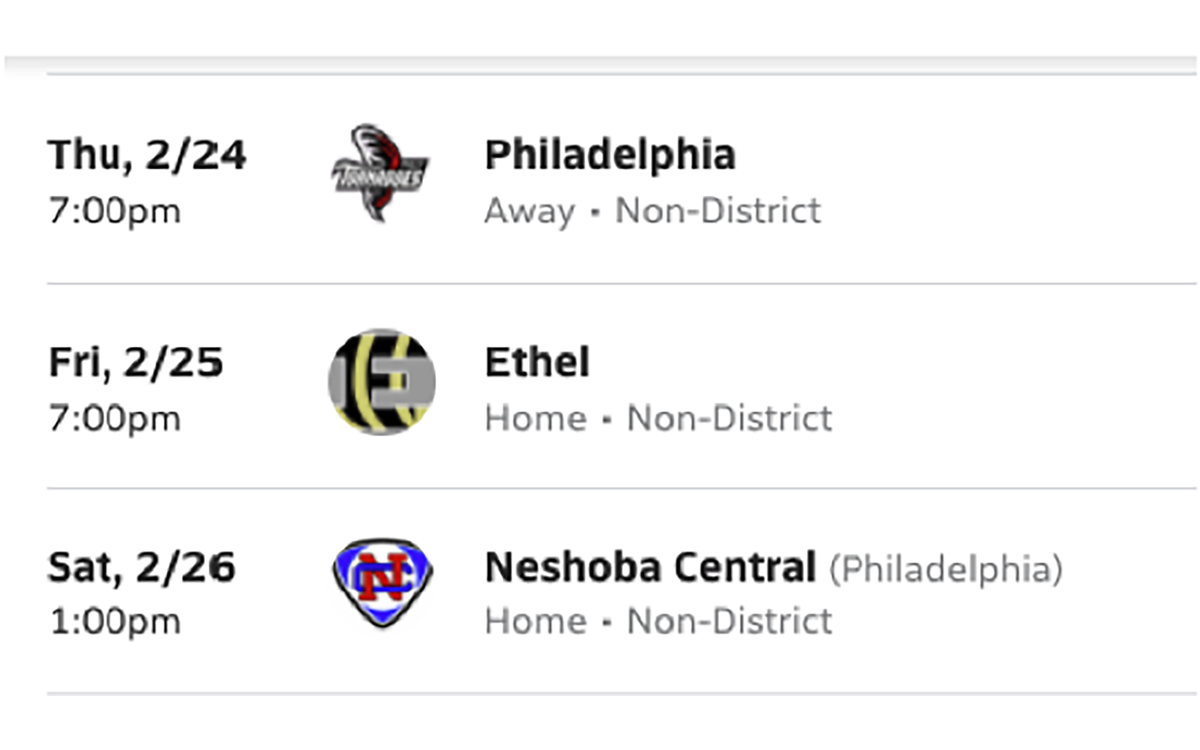This screenshot has height=750, width=1200.
Task: Click the 7:00pm time under Fri, 2/25
Action: (x=115, y=418)
